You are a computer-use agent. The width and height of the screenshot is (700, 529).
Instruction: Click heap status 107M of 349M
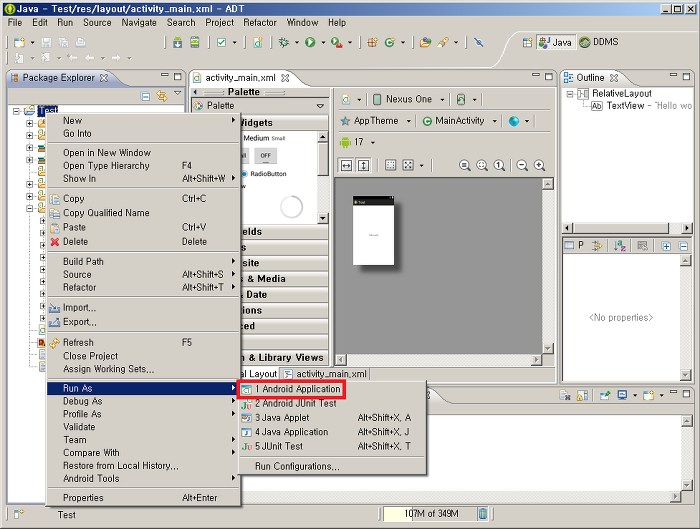click(431, 514)
